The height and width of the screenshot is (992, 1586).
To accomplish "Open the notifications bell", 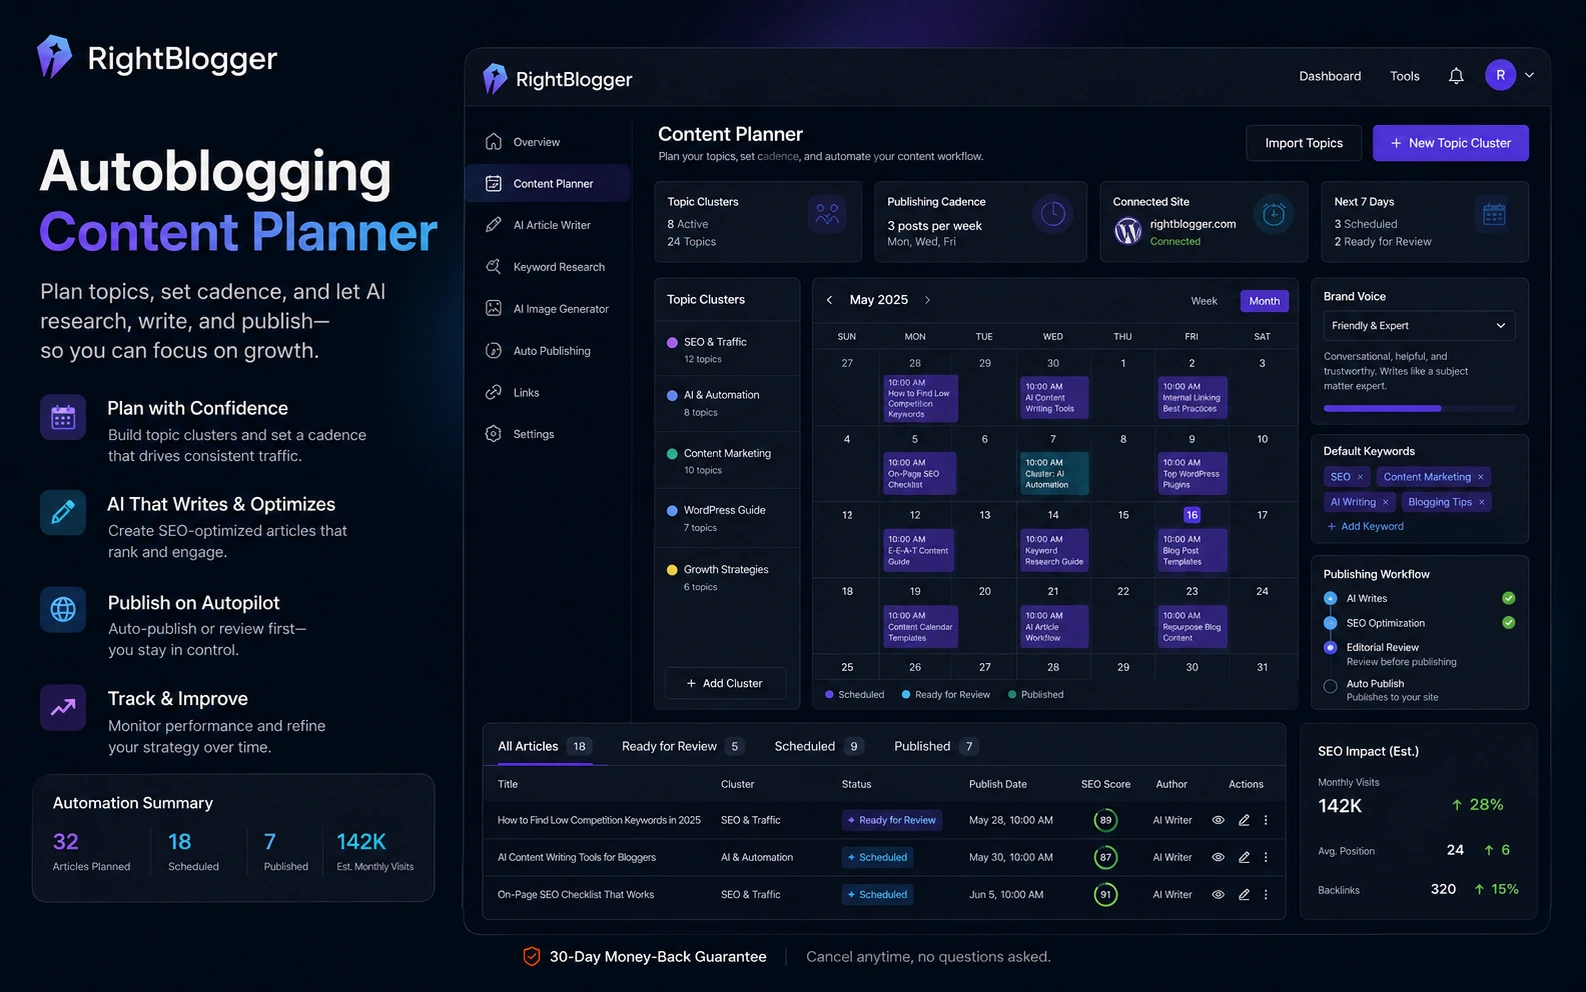I will pos(1456,76).
